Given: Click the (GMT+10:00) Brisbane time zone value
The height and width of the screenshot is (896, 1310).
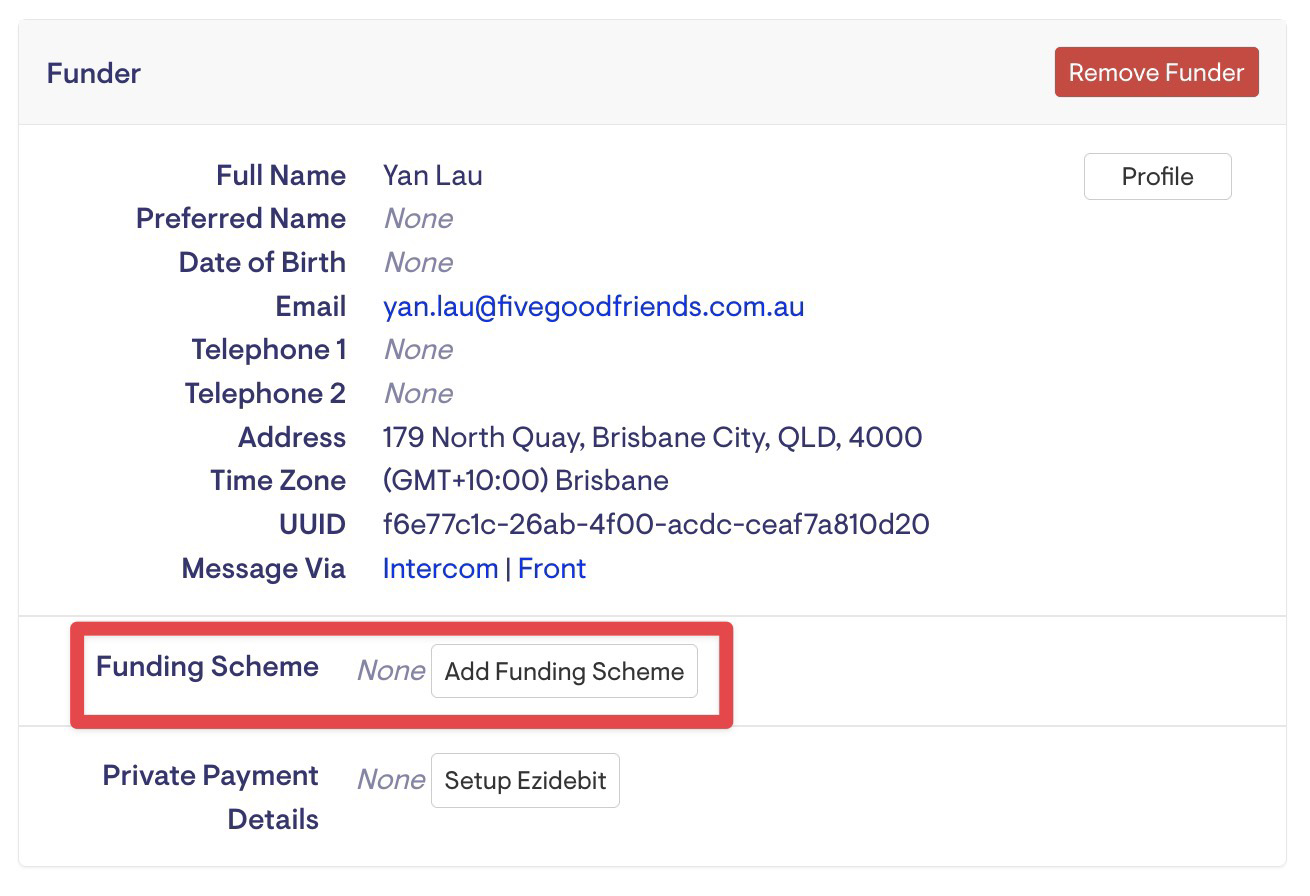Looking at the screenshot, I should (x=525, y=480).
